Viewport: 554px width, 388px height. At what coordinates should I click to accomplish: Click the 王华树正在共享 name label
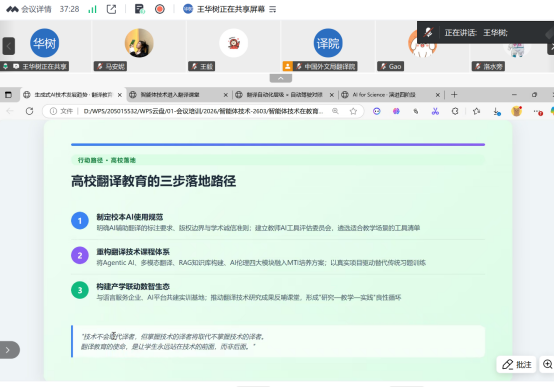tap(45, 66)
